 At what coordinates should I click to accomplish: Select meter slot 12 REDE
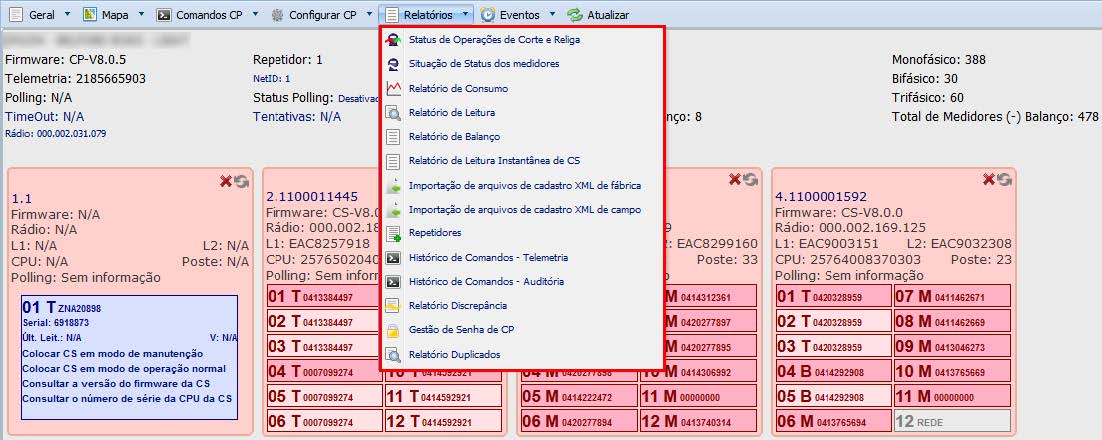[x=950, y=421]
